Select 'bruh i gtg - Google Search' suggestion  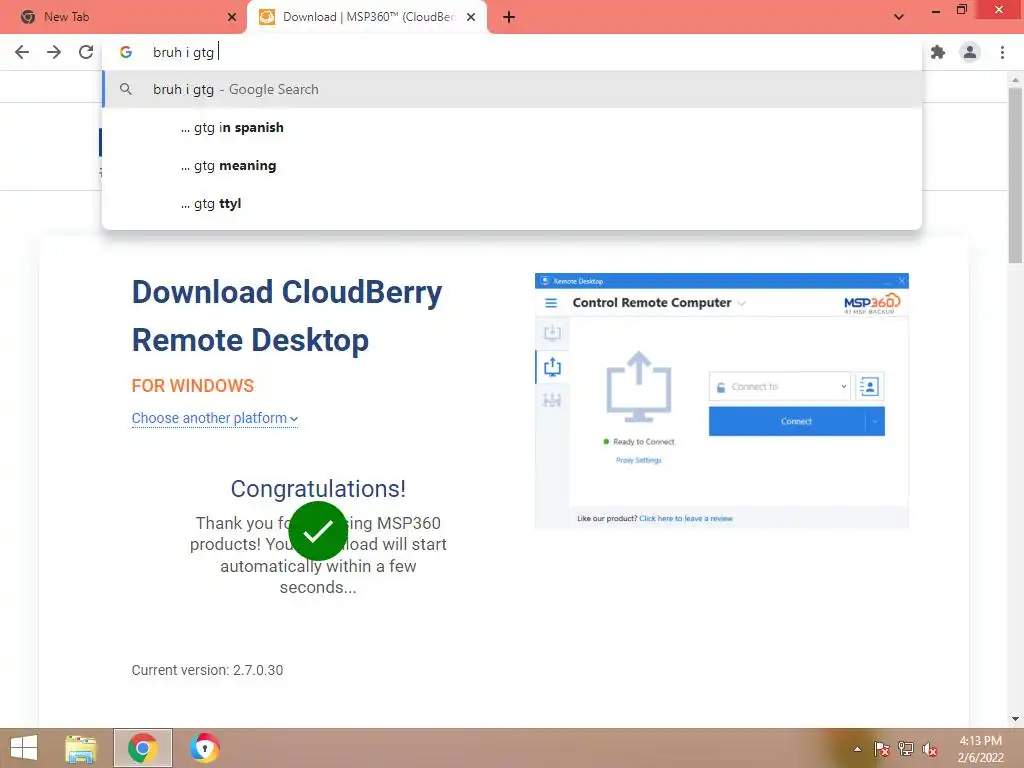[x=512, y=89]
